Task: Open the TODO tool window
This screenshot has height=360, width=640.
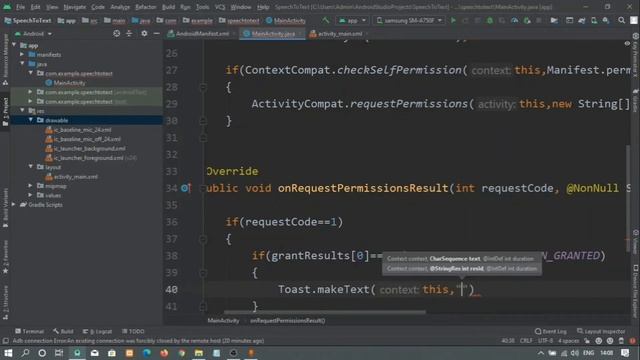Action: [133, 331]
